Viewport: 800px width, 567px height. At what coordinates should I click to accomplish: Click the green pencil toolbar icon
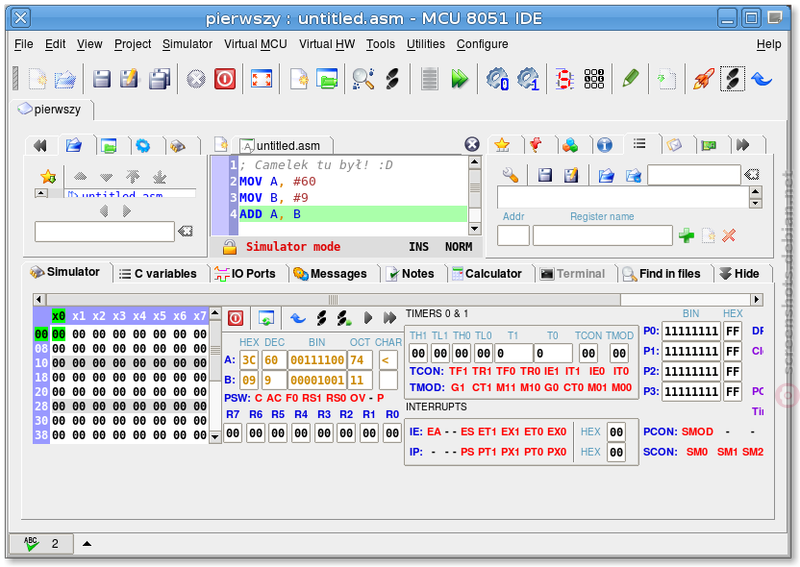(631, 79)
